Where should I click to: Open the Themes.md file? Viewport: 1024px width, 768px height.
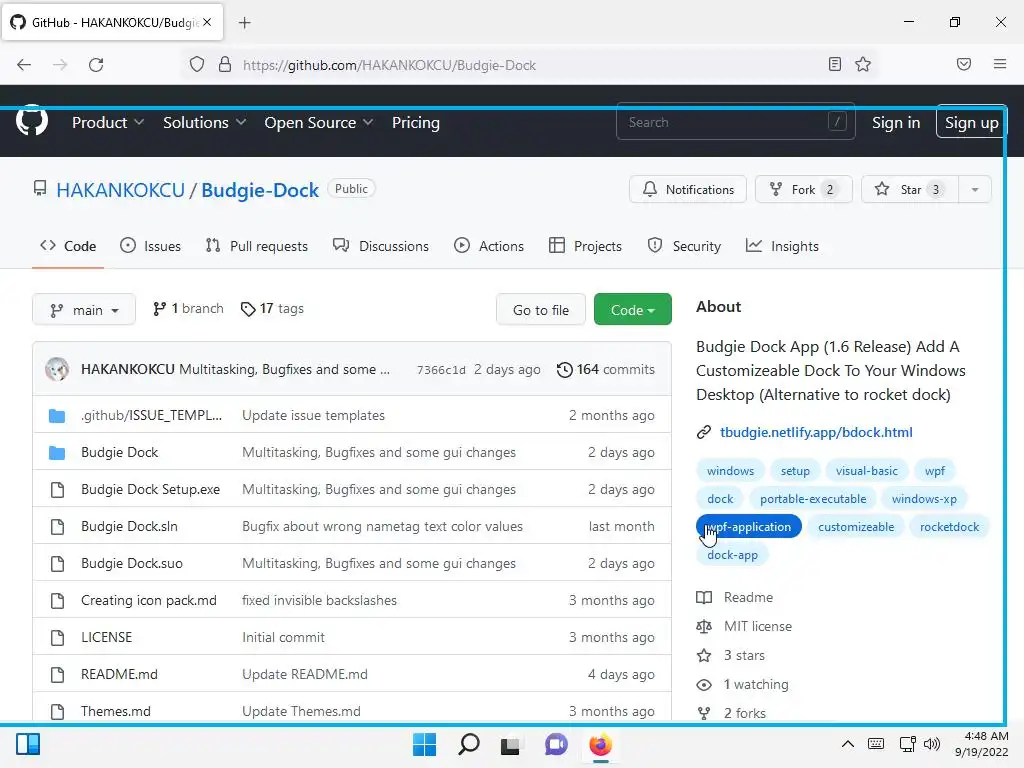(x=116, y=711)
